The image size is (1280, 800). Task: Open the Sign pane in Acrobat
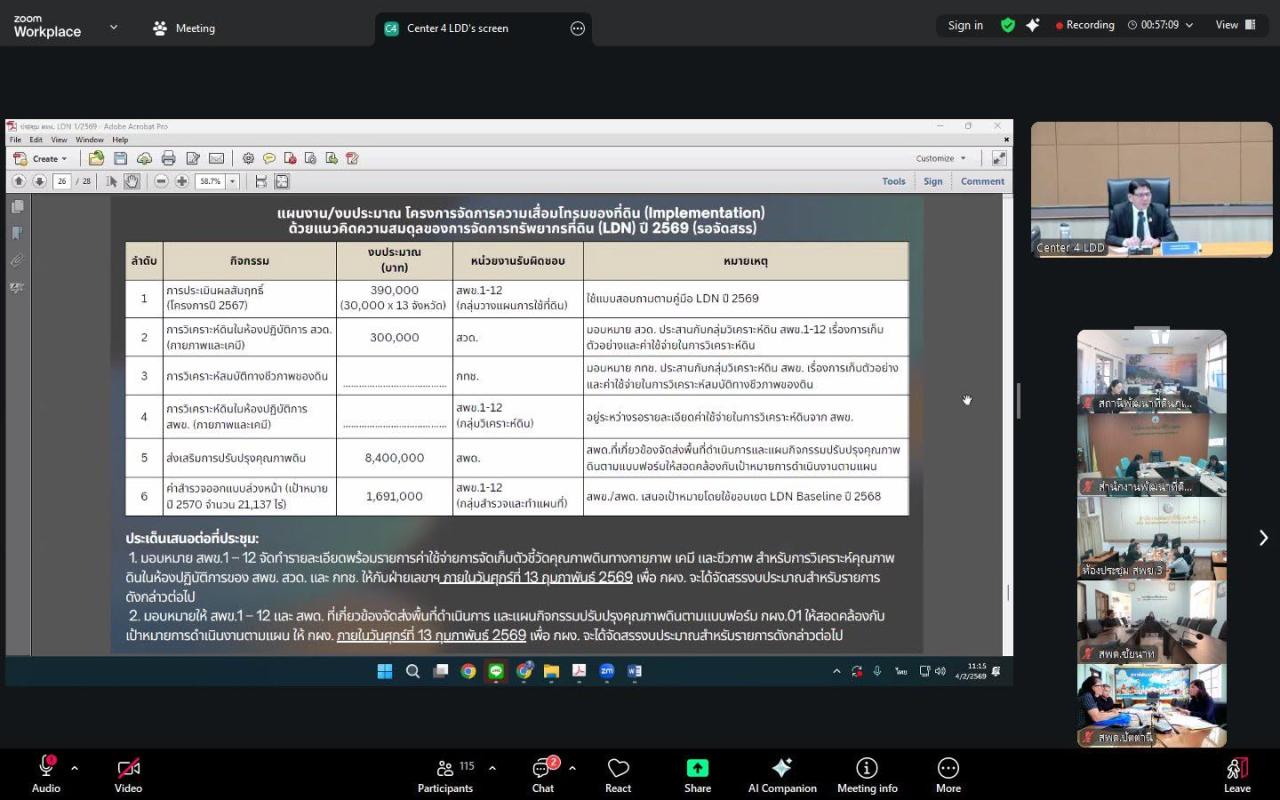(x=933, y=181)
